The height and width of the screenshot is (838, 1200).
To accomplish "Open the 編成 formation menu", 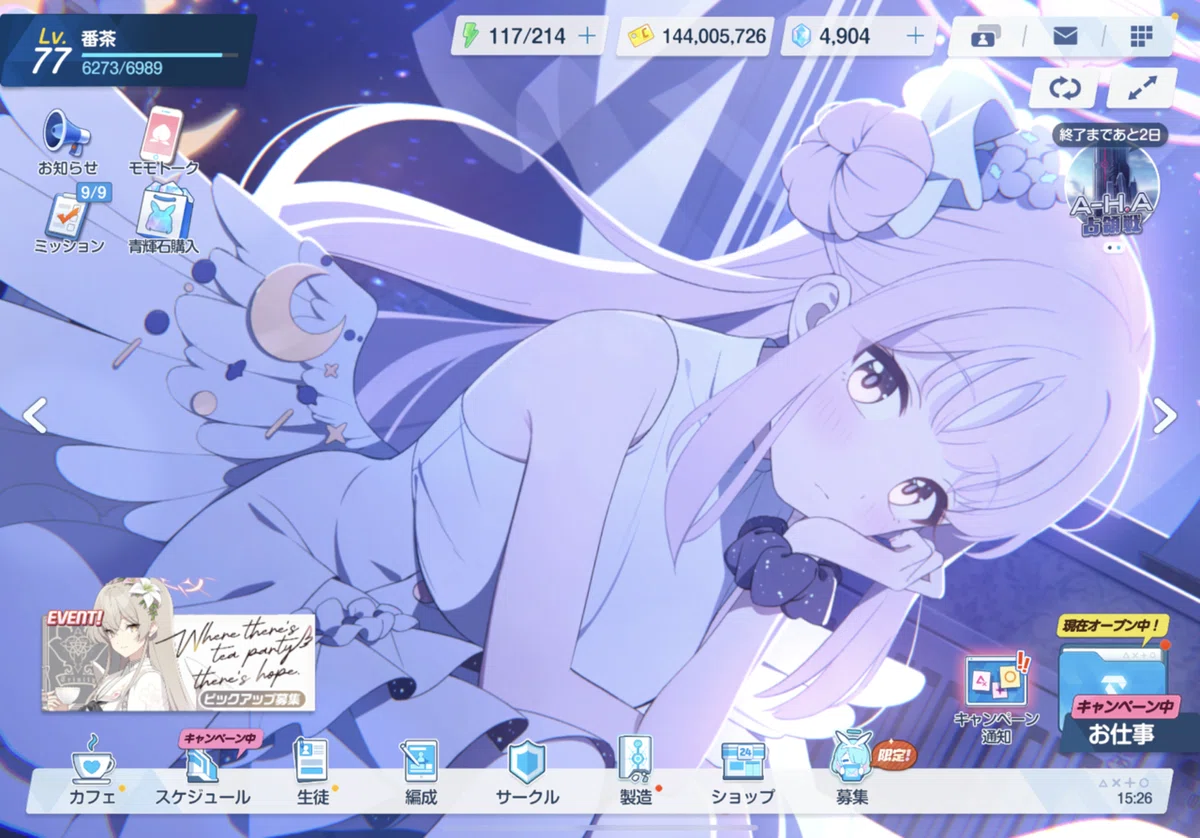I will click(x=420, y=775).
